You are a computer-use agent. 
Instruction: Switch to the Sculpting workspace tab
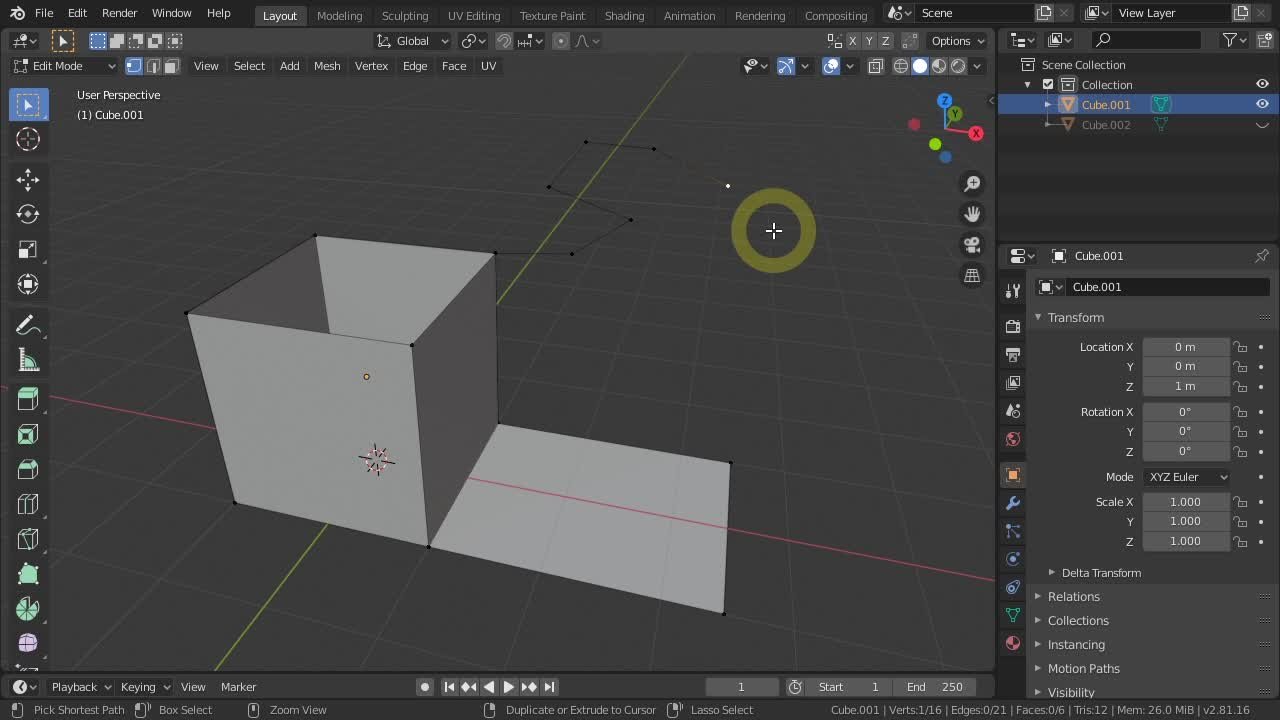pyautogui.click(x=404, y=15)
